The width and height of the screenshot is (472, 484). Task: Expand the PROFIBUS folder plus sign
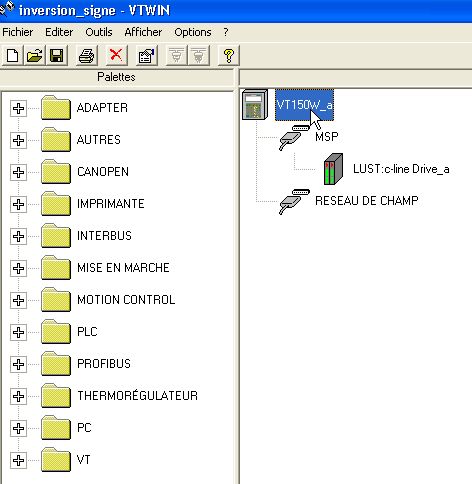pyautogui.click(x=18, y=364)
